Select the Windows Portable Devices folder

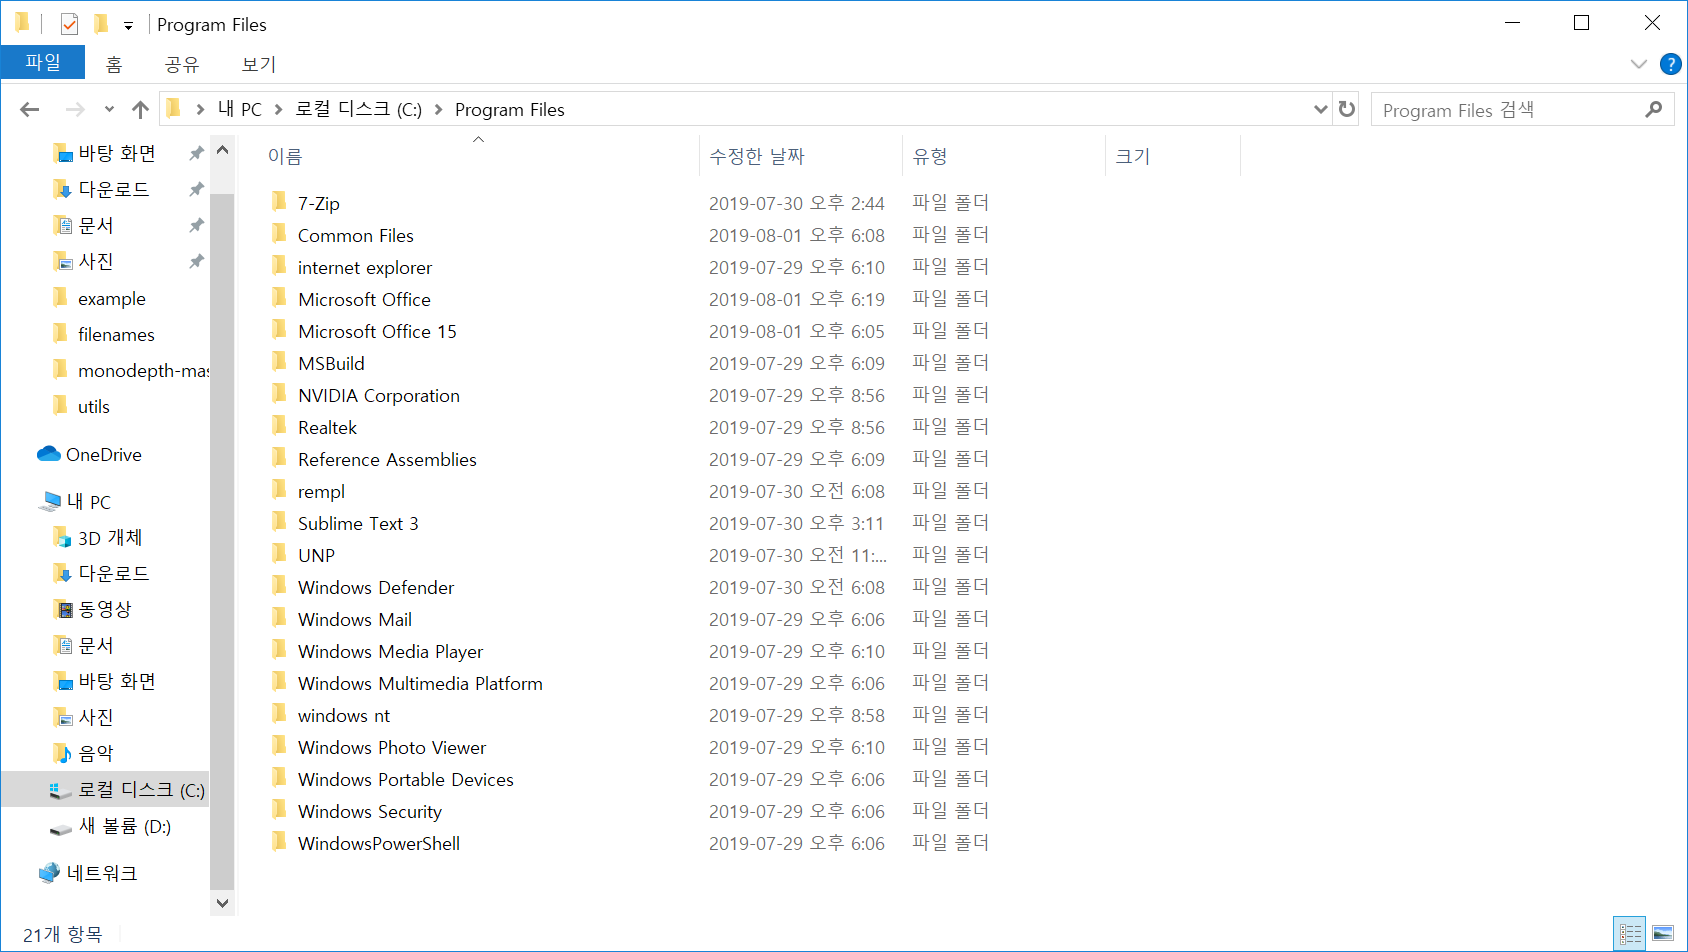405,779
